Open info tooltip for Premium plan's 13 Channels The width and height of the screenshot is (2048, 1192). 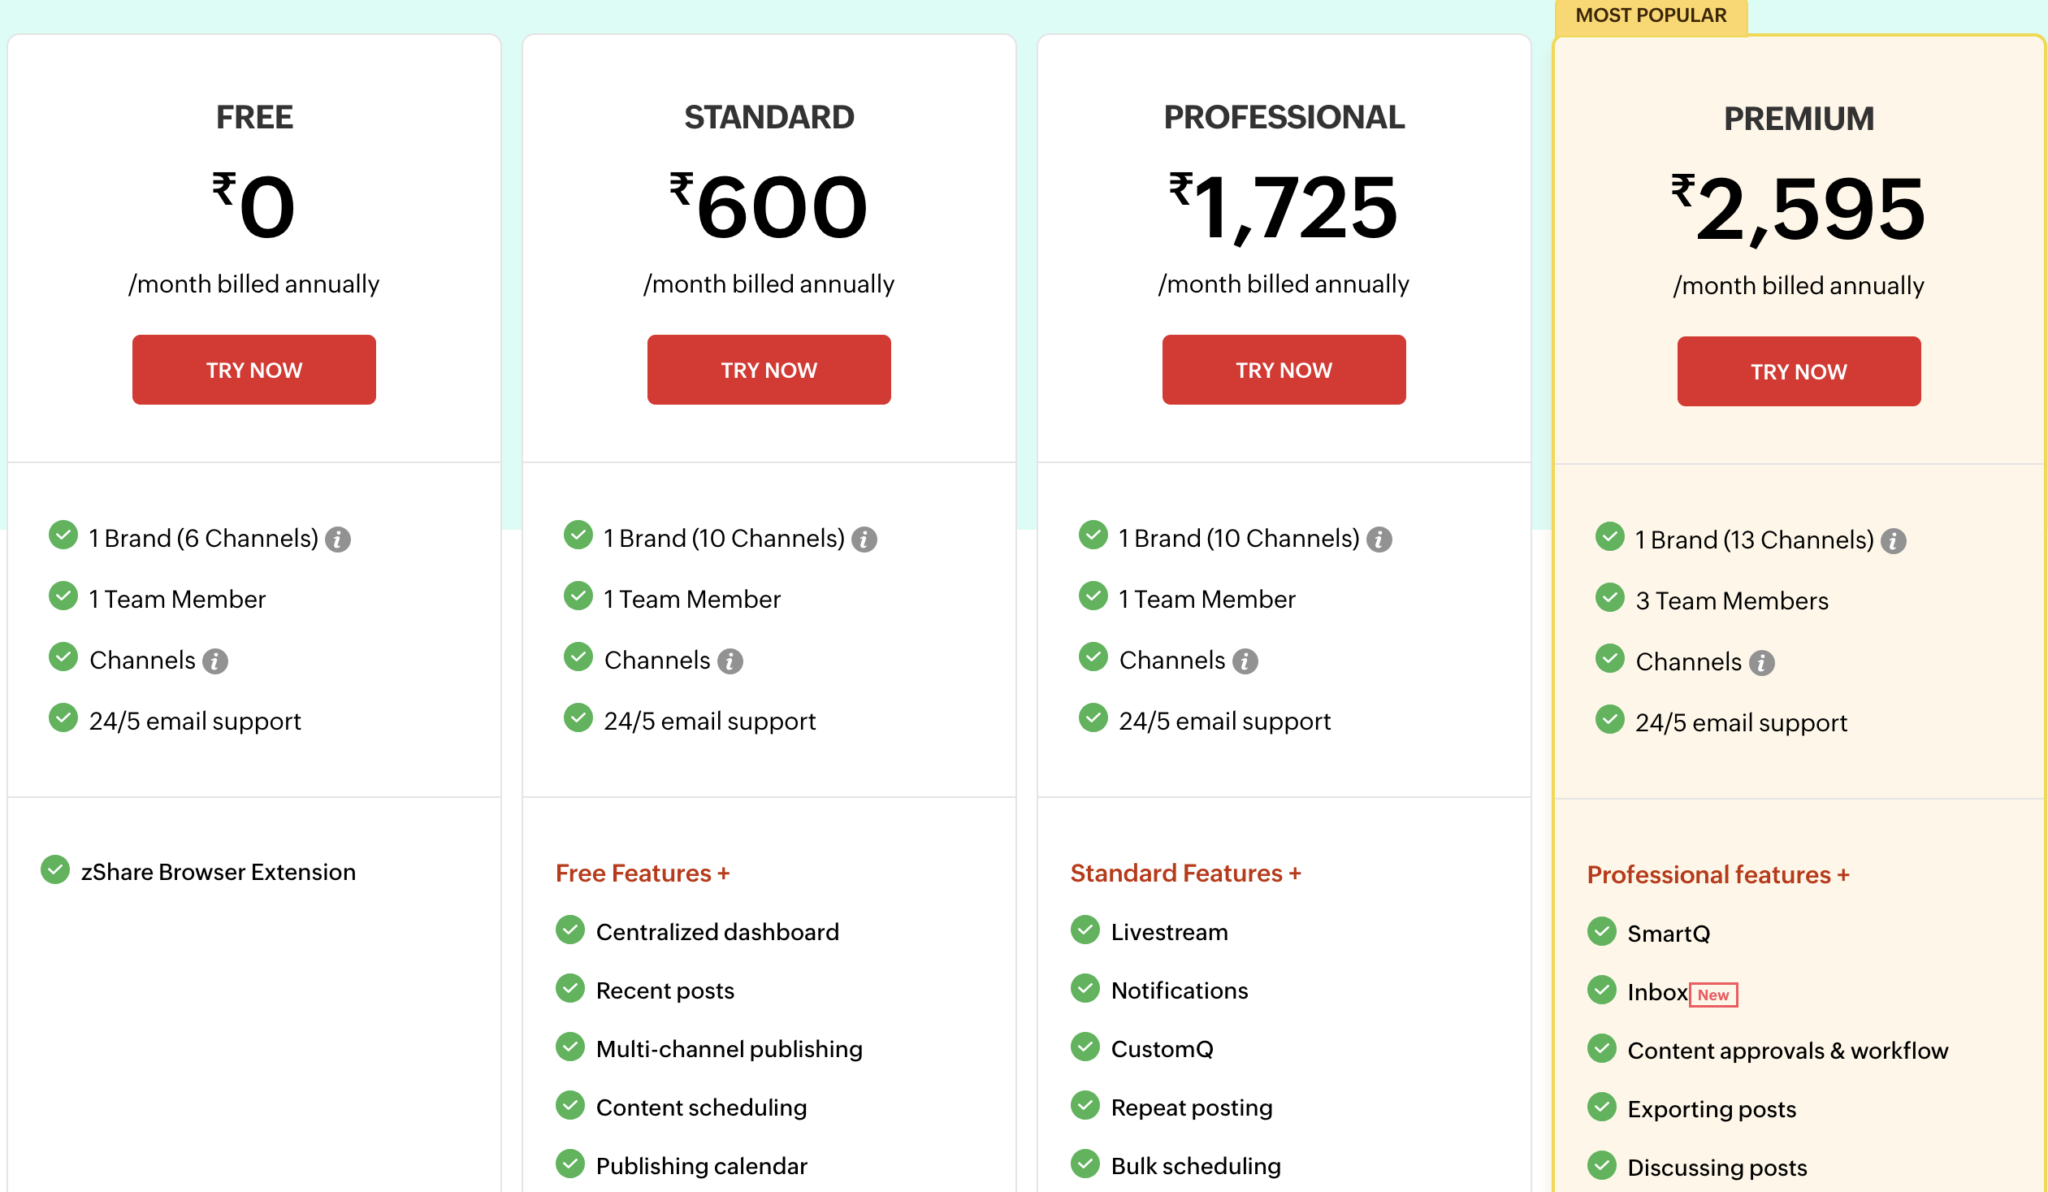click(x=1894, y=540)
